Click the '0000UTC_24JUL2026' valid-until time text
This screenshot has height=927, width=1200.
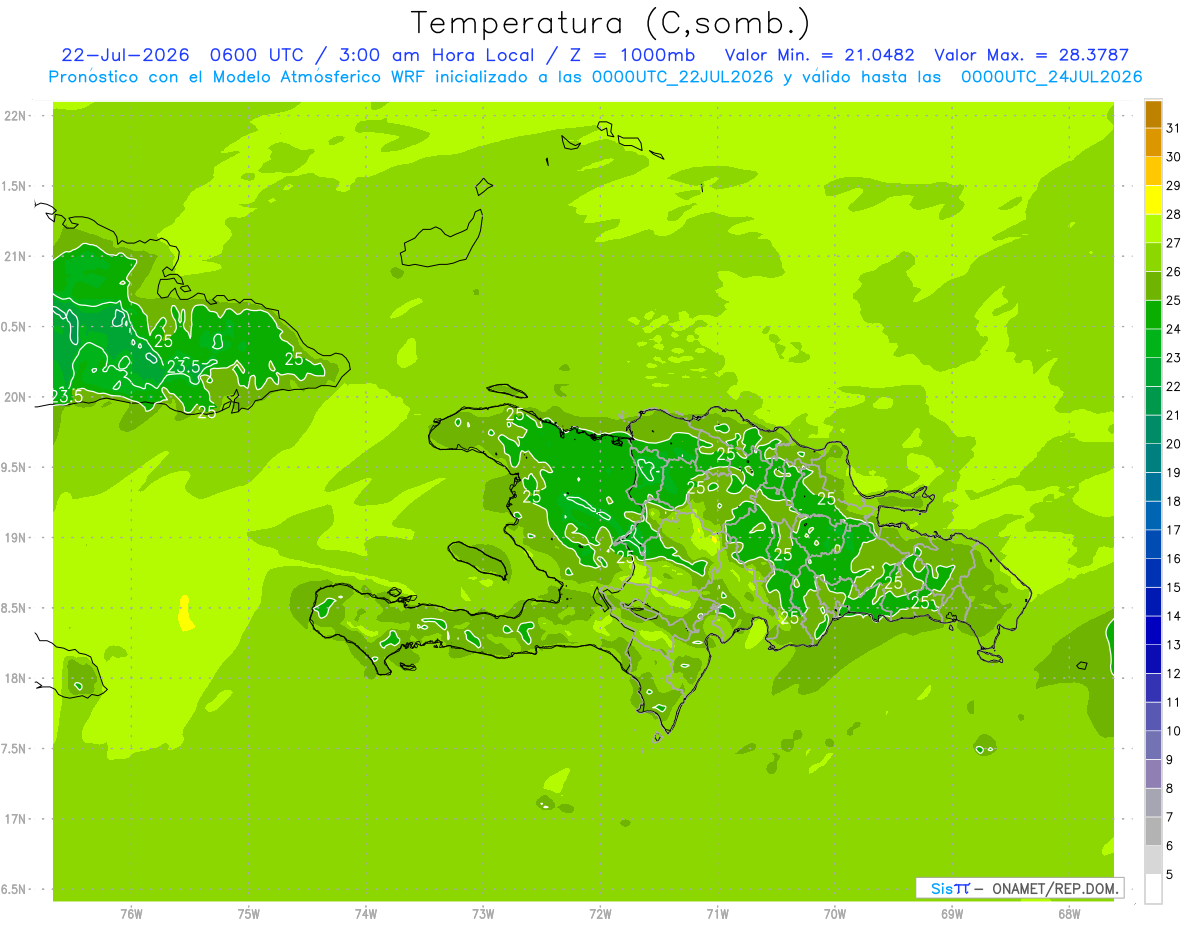coord(1051,76)
